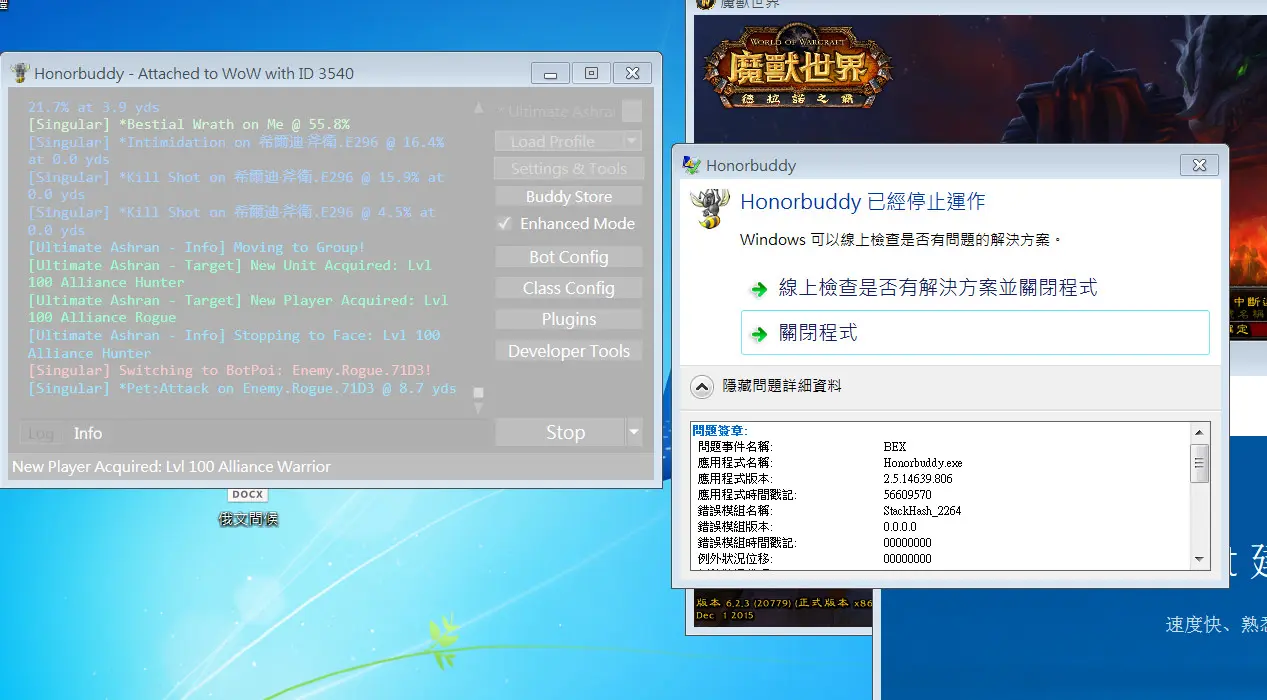1267x700 pixels.
Task: Open Developer Tools
Action: click(569, 351)
